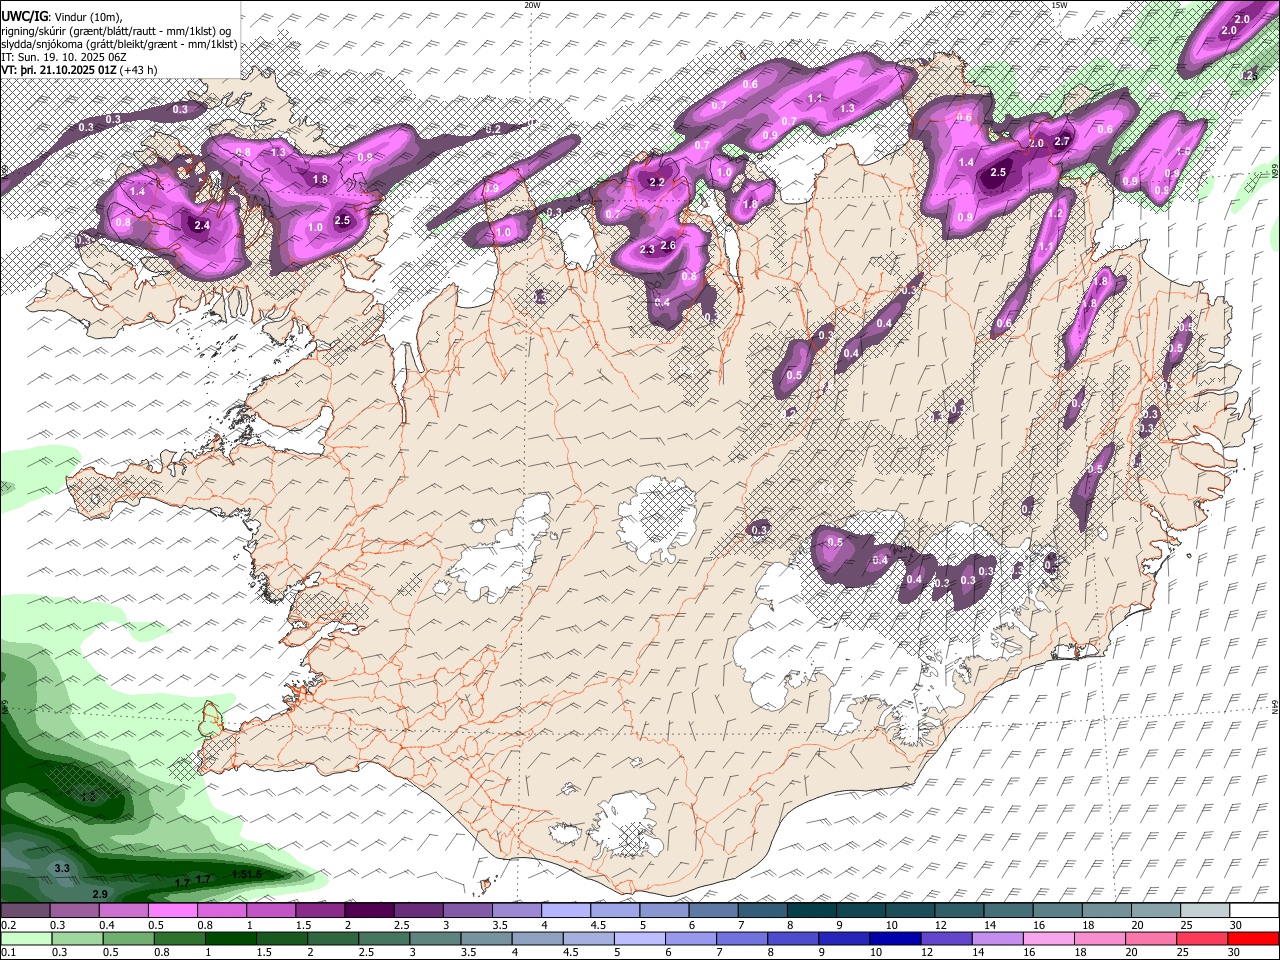Click the bright pink 0.5 snow scale swatch
Image resolution: width=1280 pixels, height=960 pixels.
(x=172, y=911)
